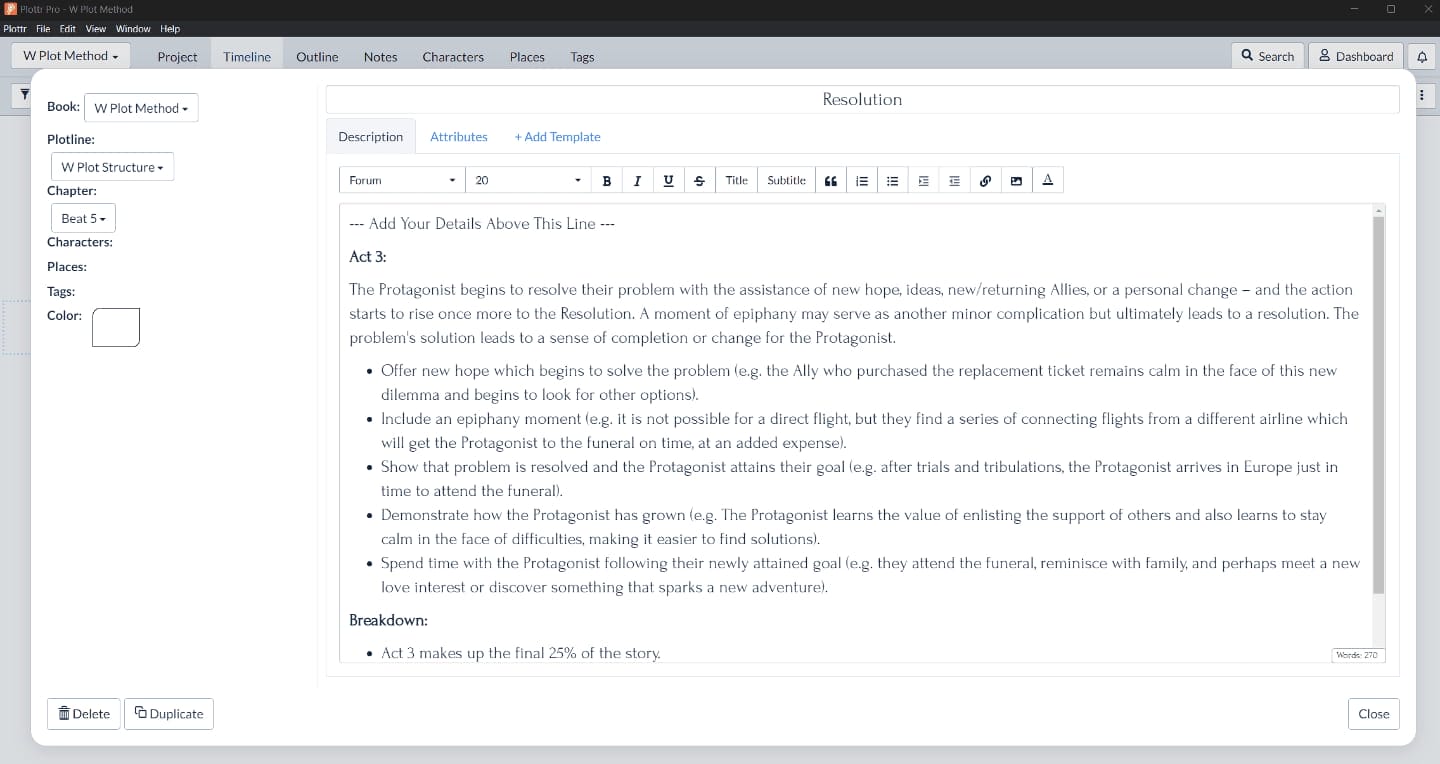Viewport: 1440px width, 764px height.
Task: Apply a numbered list
Action: point(862,180)
